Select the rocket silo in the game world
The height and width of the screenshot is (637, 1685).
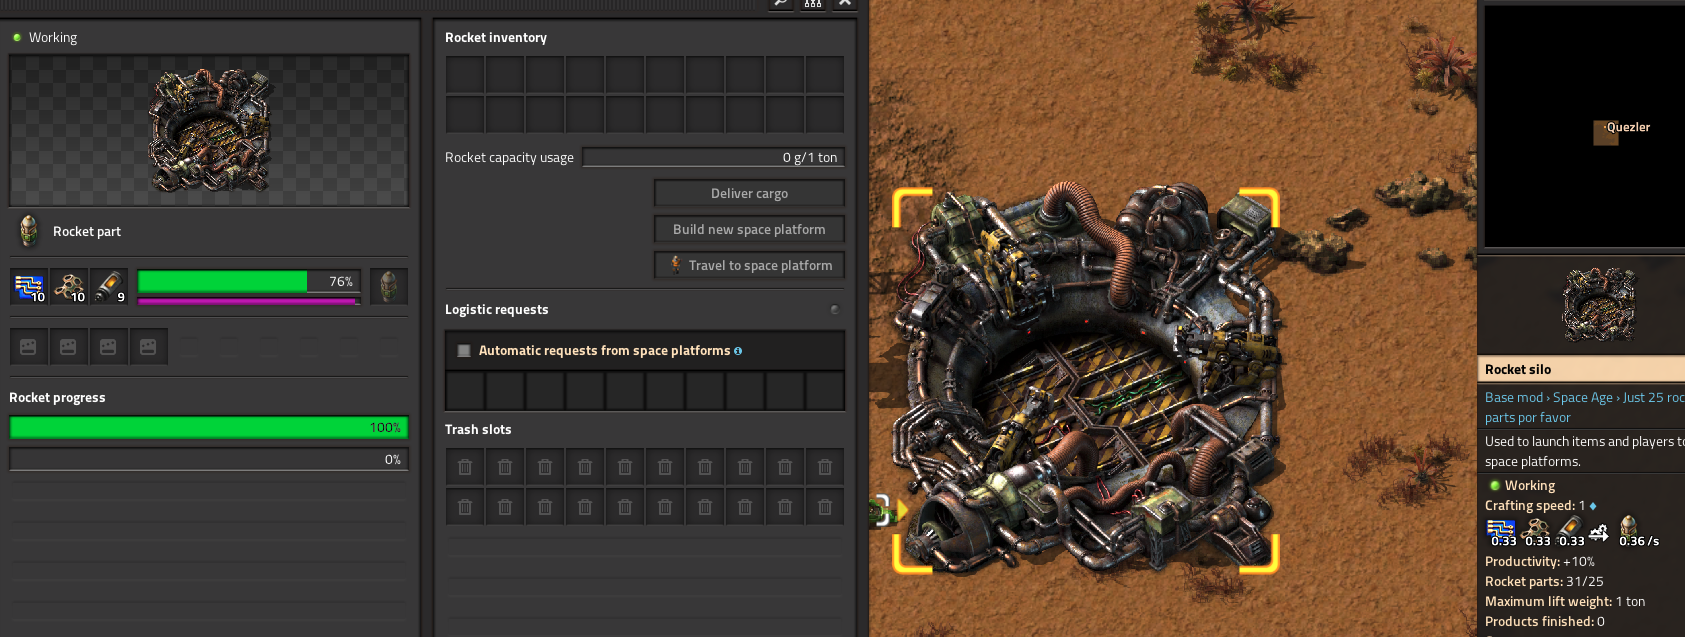pyautogui.click(x=1087, y=380)
